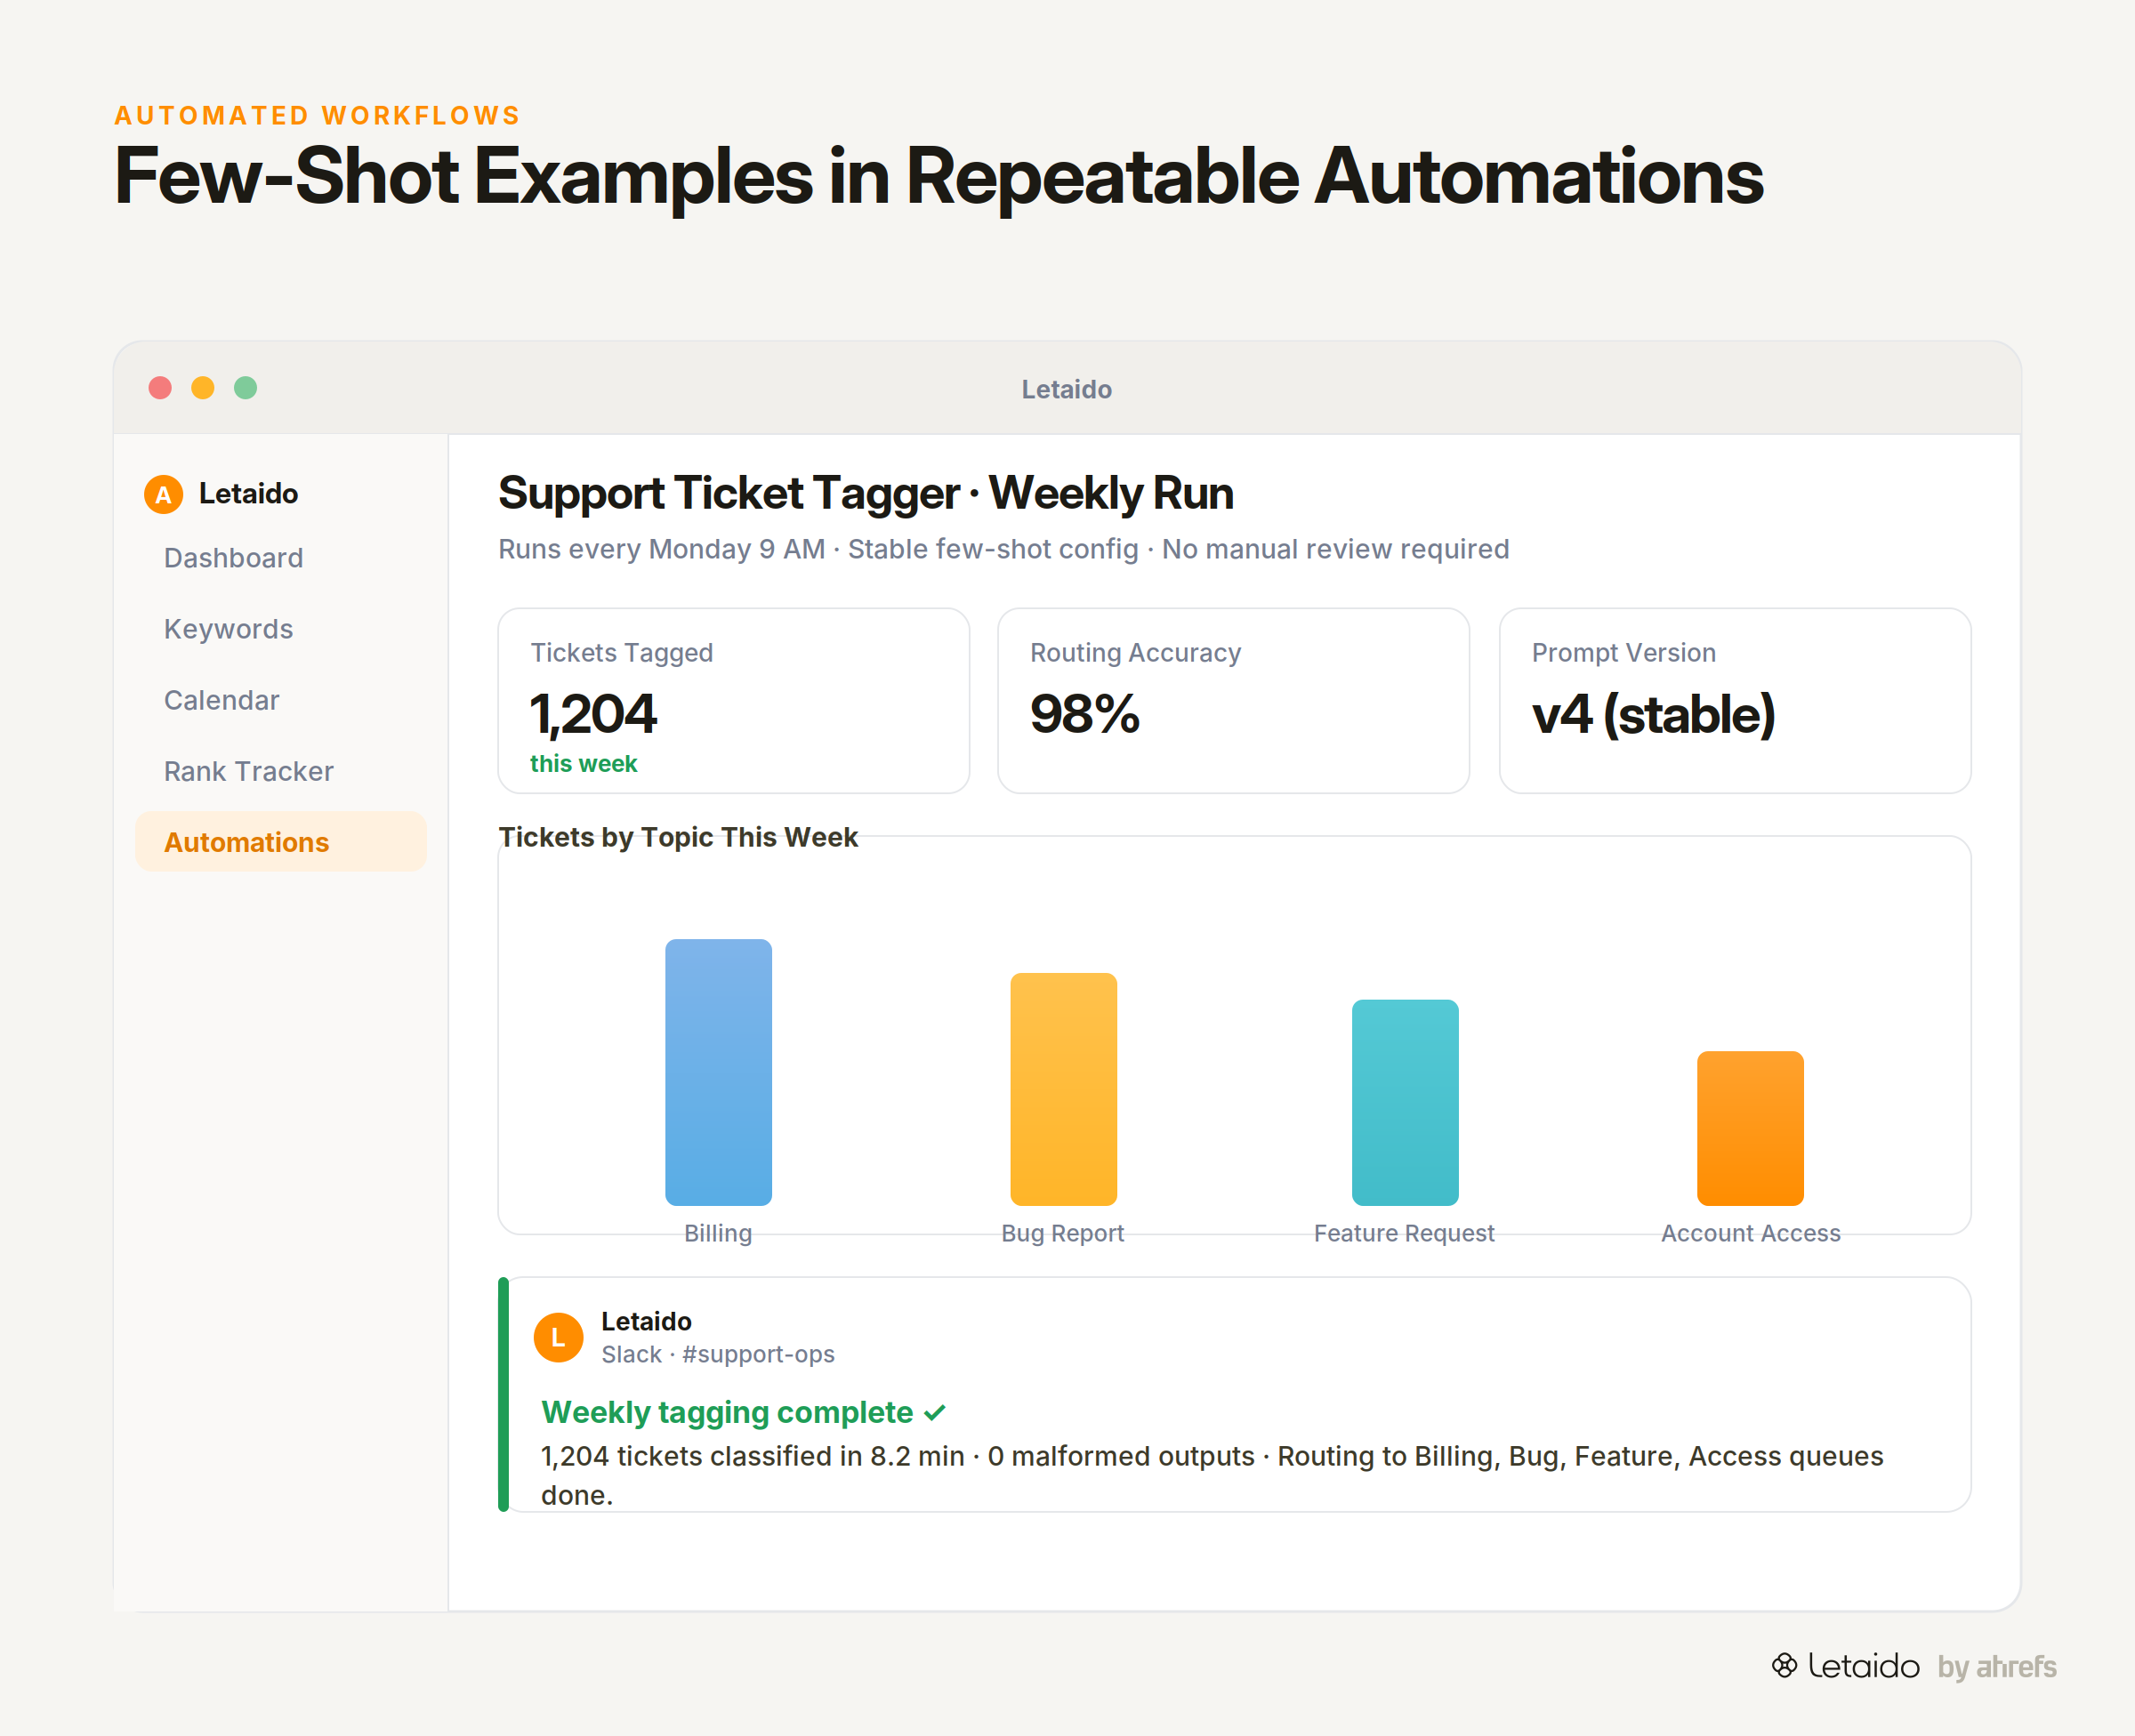Image resolution: width=2135 pixels, height=1736 pixels.
Task: Click the red close window dot
Action: pos(160,388)
